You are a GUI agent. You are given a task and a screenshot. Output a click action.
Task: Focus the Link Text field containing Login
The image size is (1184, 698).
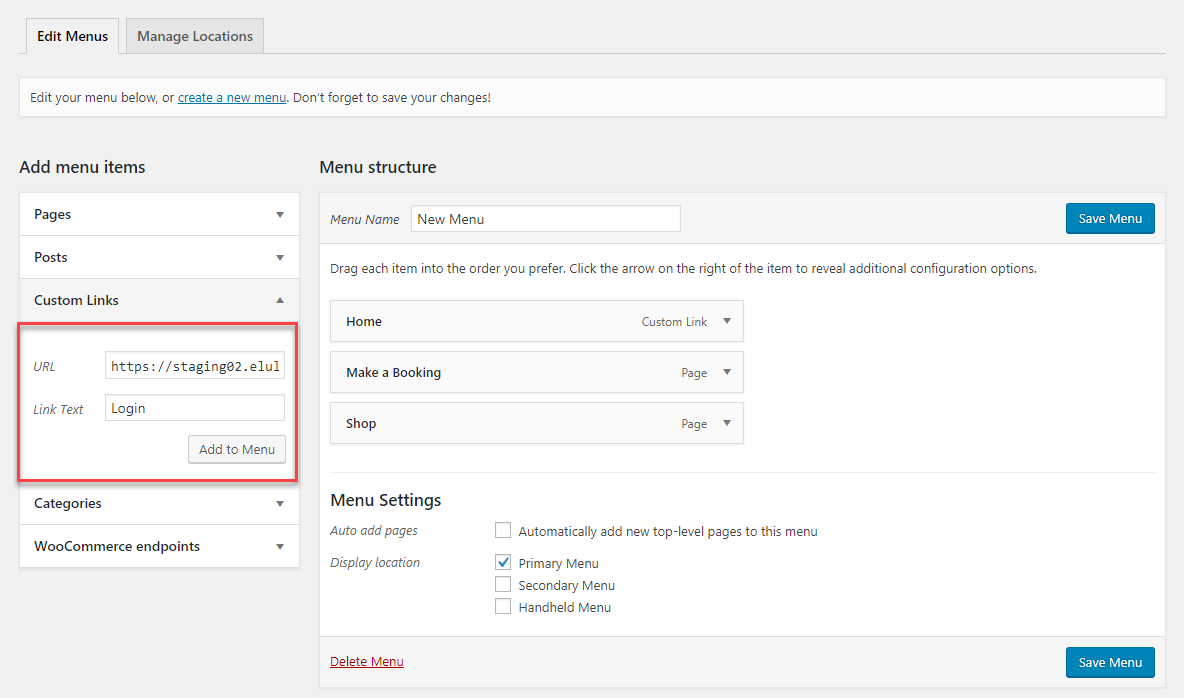[195, 408]
